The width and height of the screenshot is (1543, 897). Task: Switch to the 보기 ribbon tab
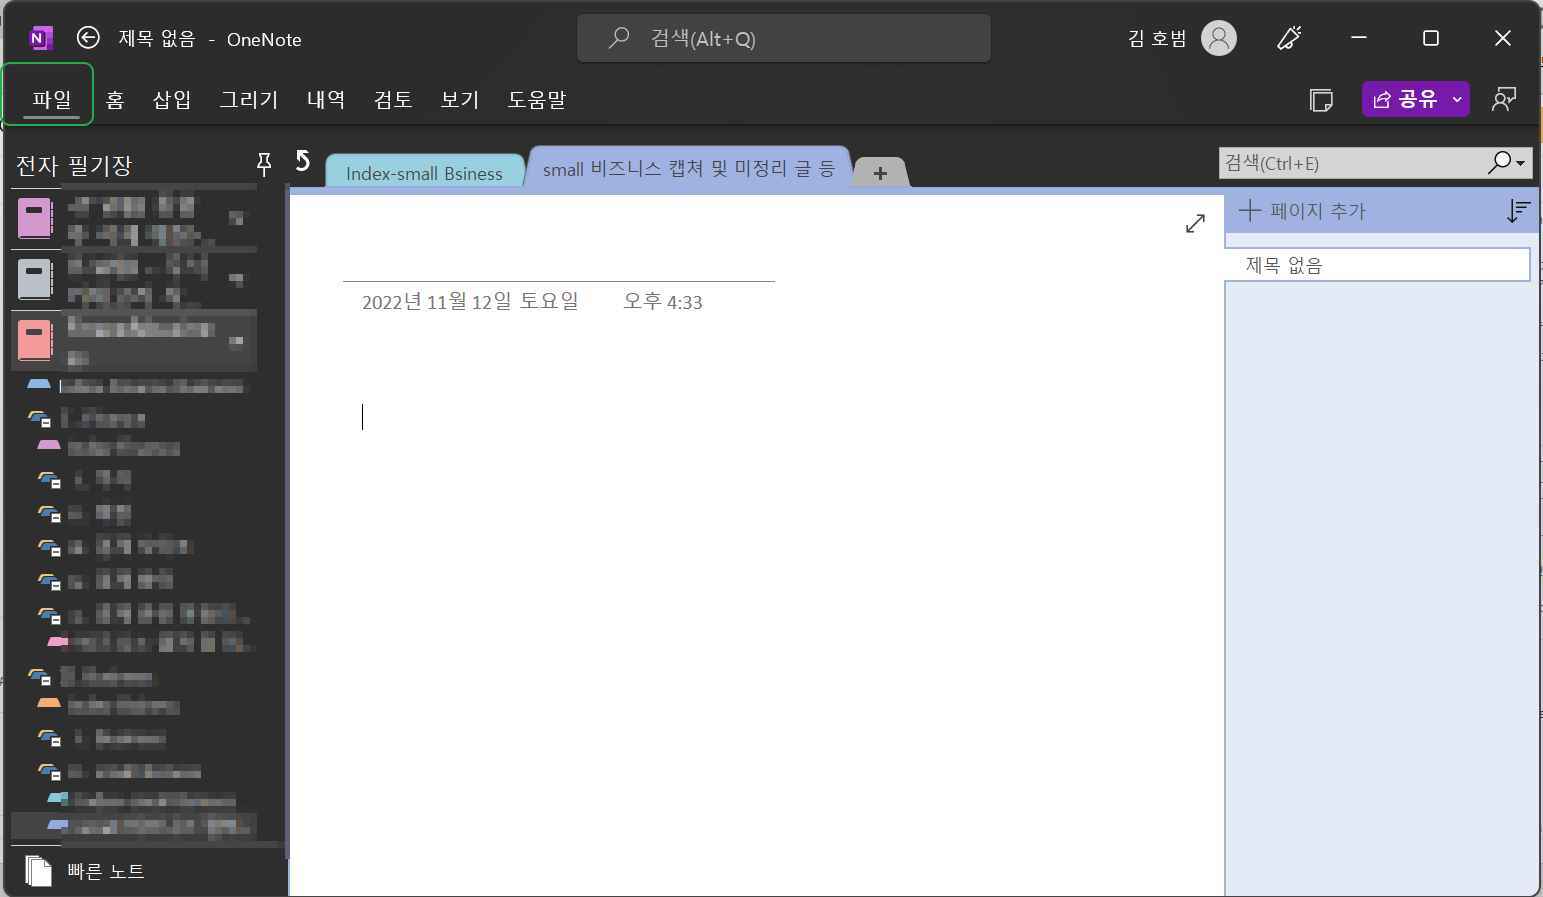coord(460,99)
